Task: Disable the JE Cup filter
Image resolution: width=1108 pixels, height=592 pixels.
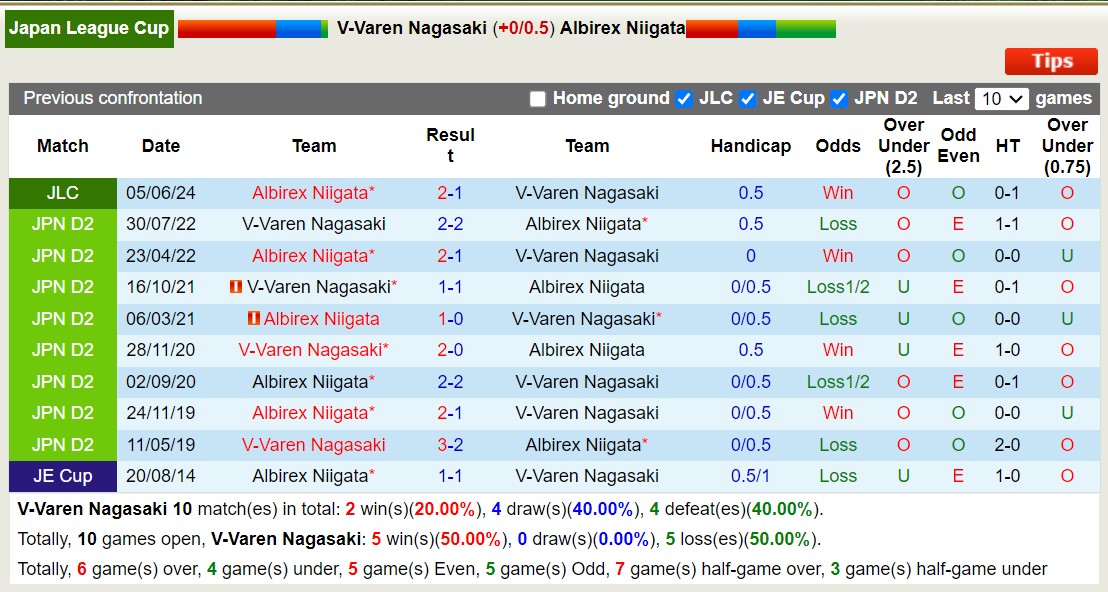Action: [748, 98]
